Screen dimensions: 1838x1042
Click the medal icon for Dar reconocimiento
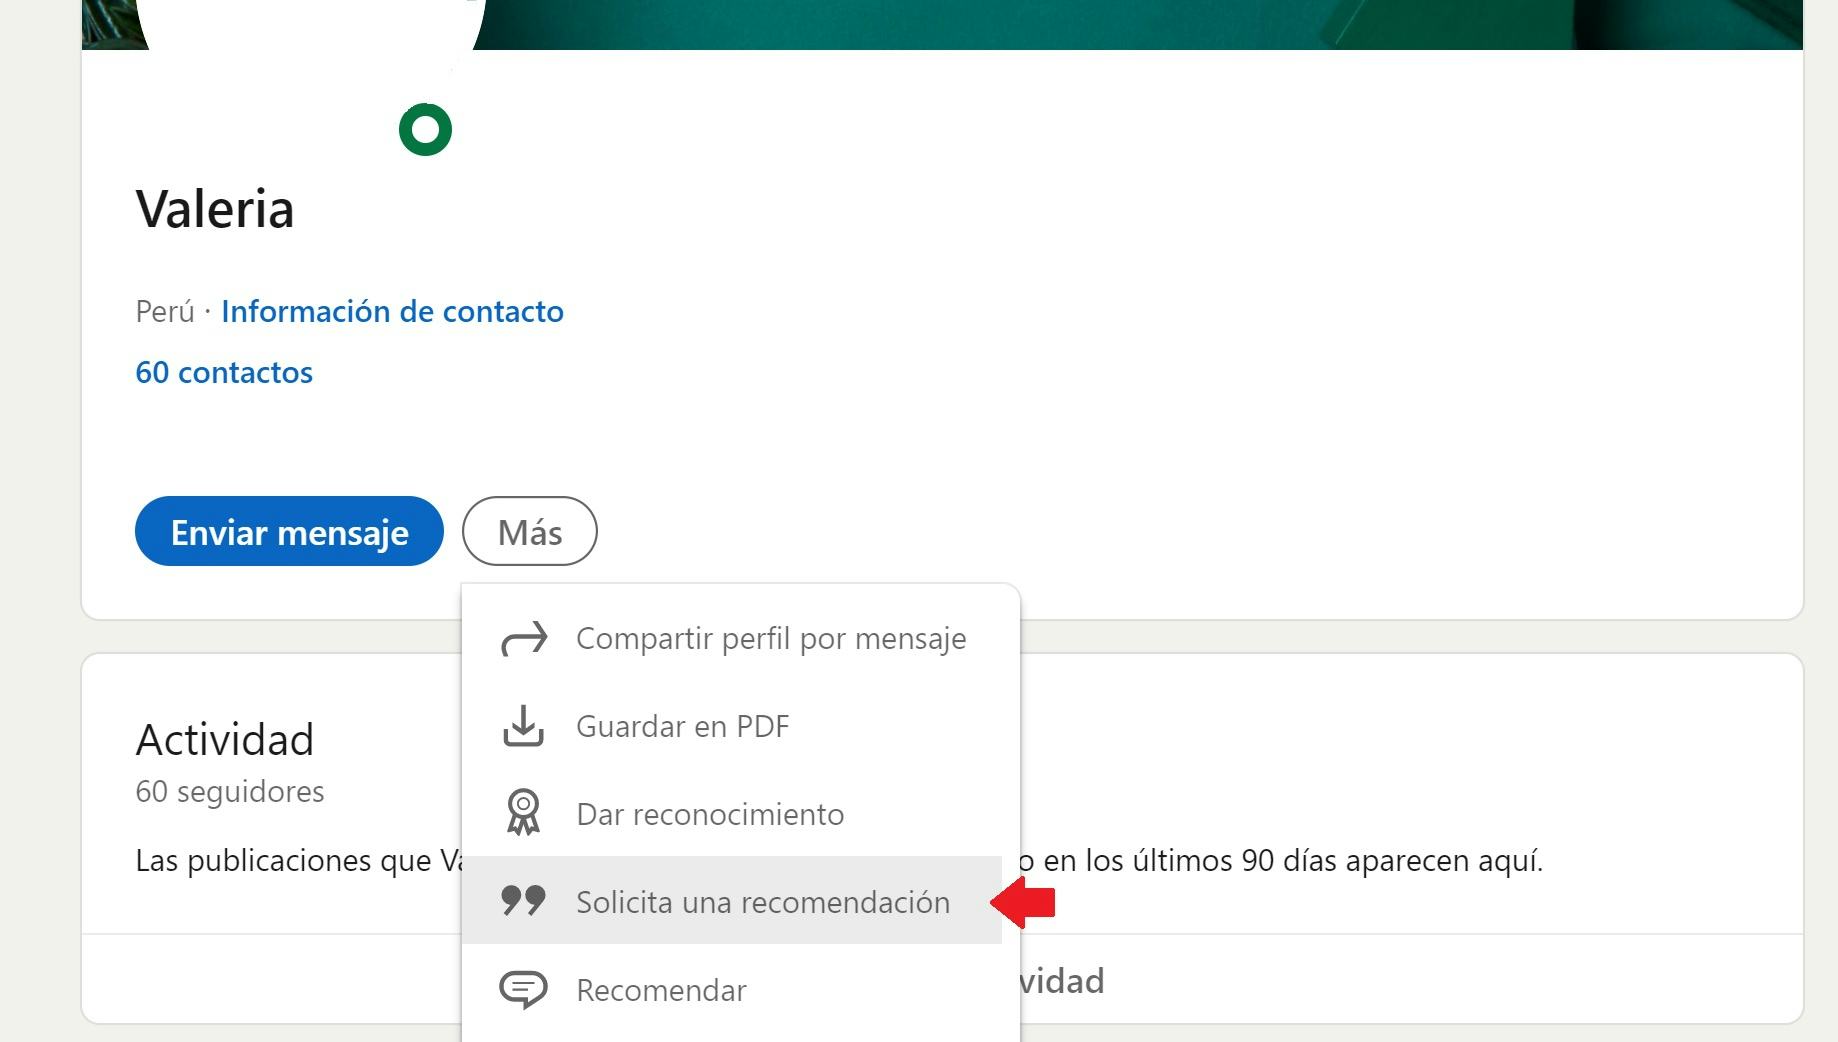(x=522, y=814)
